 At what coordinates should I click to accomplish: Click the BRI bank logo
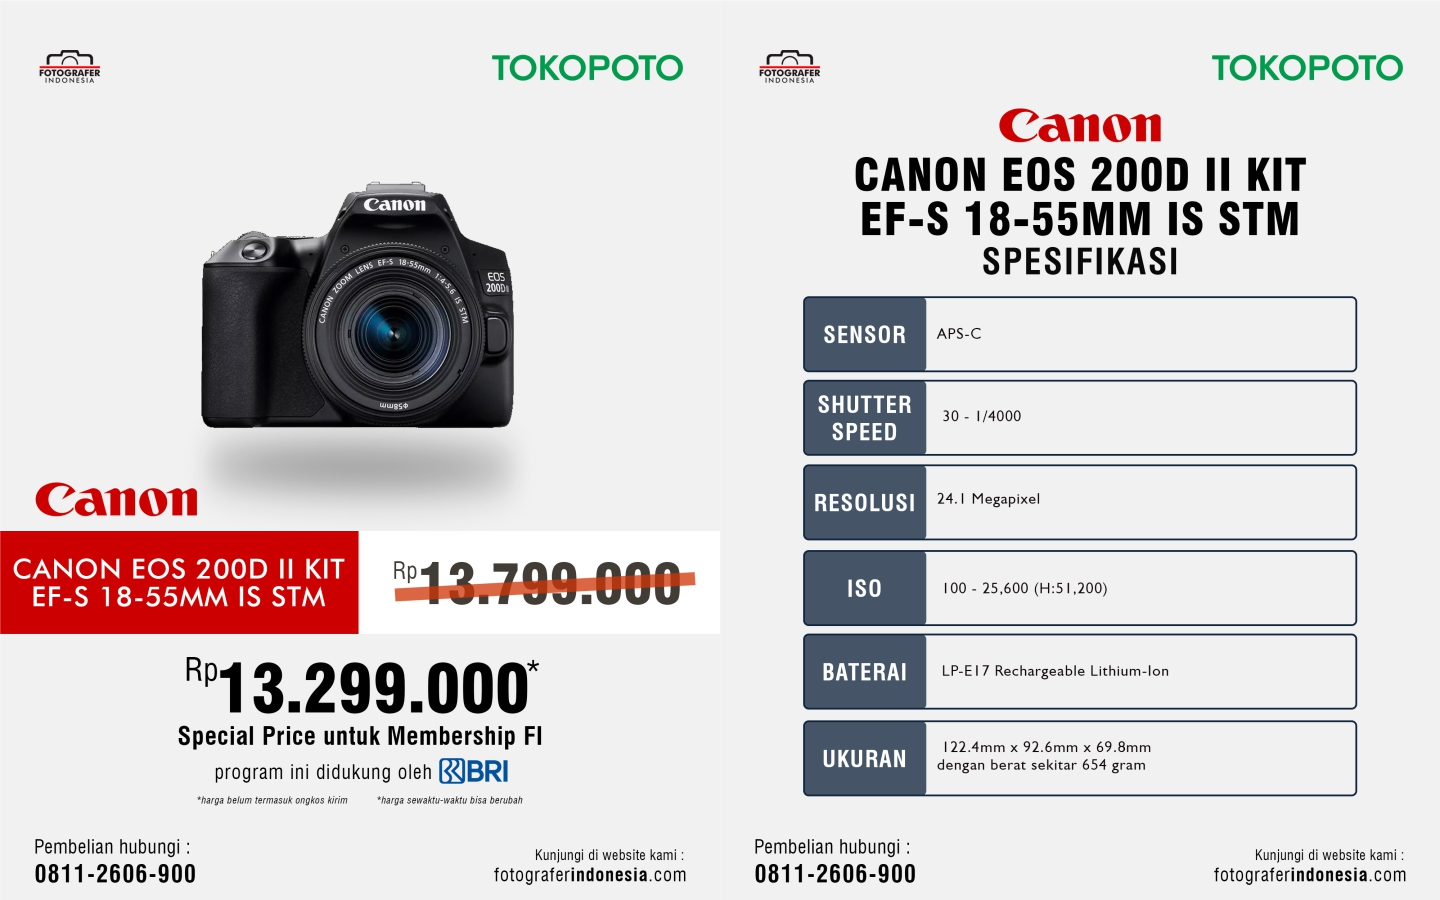474,771
